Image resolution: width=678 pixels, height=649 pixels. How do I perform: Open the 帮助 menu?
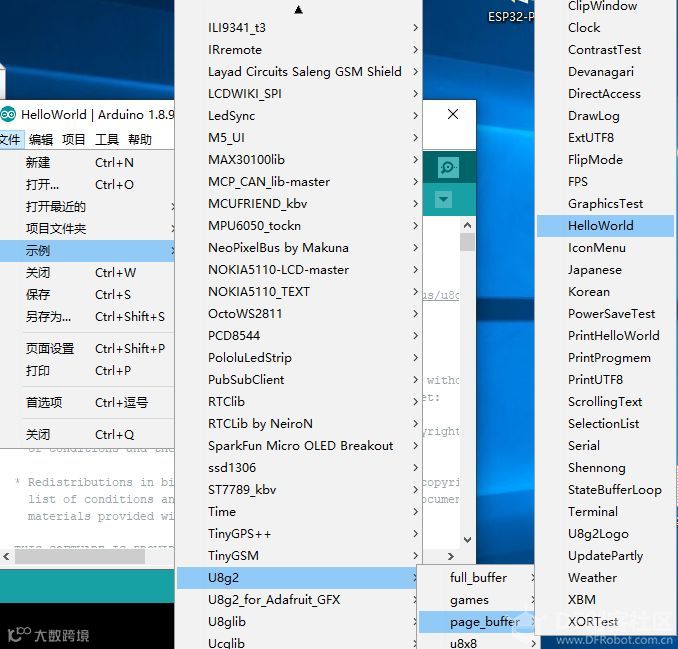140,139
